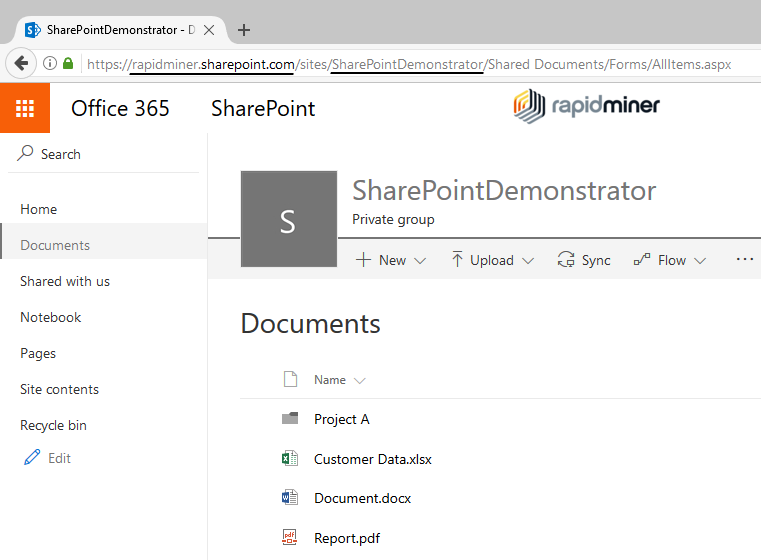This screenshot has height=560, width=761.
Task: Click the Project A folder icon
Action: click(x=290, y=418)
